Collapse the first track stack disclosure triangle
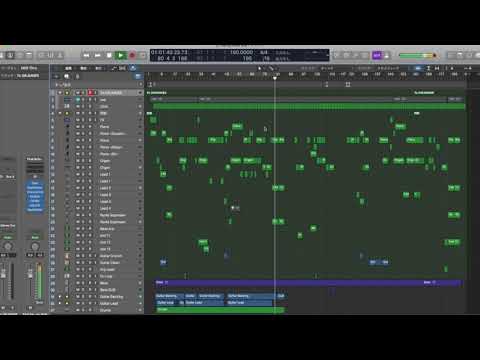Screen dimensions: 480x360 60,93
